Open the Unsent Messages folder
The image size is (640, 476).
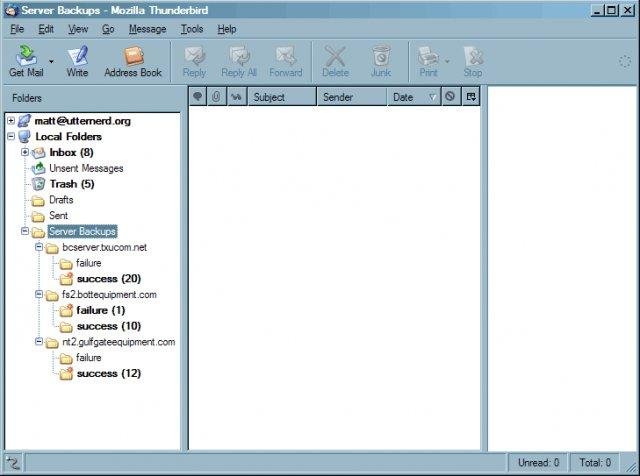click(86, 168)
